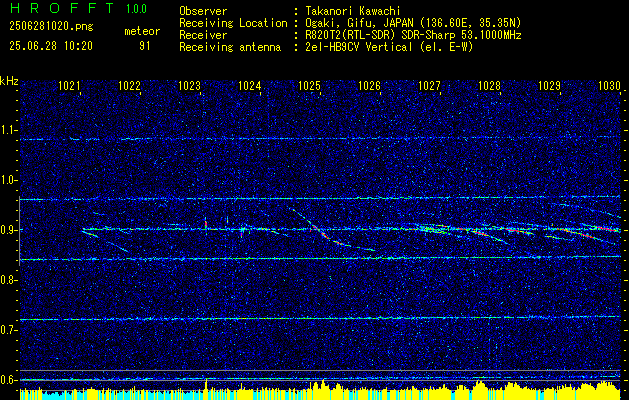Click the Receiver label

(203, 35)
